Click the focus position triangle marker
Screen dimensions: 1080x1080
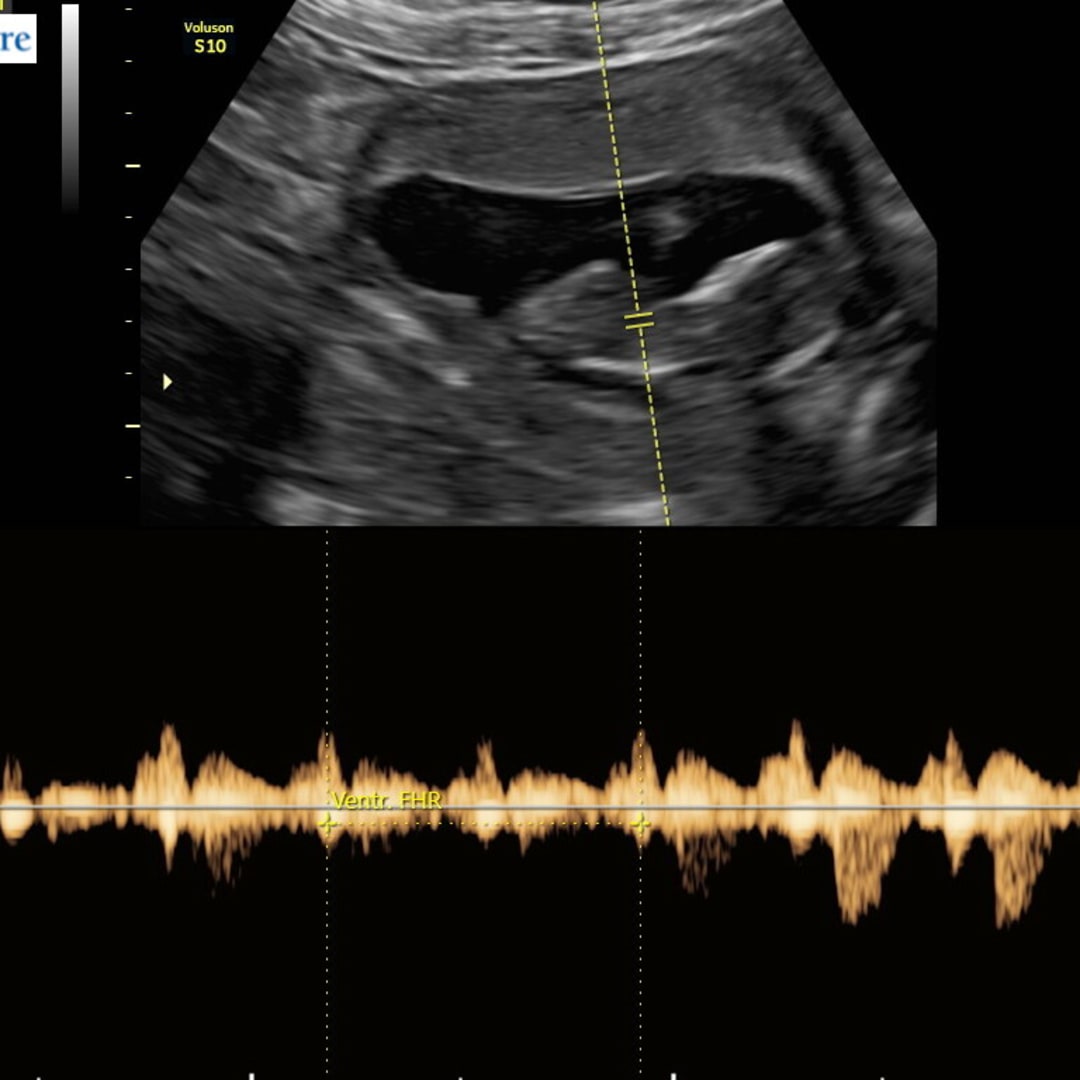pos(167,381)
